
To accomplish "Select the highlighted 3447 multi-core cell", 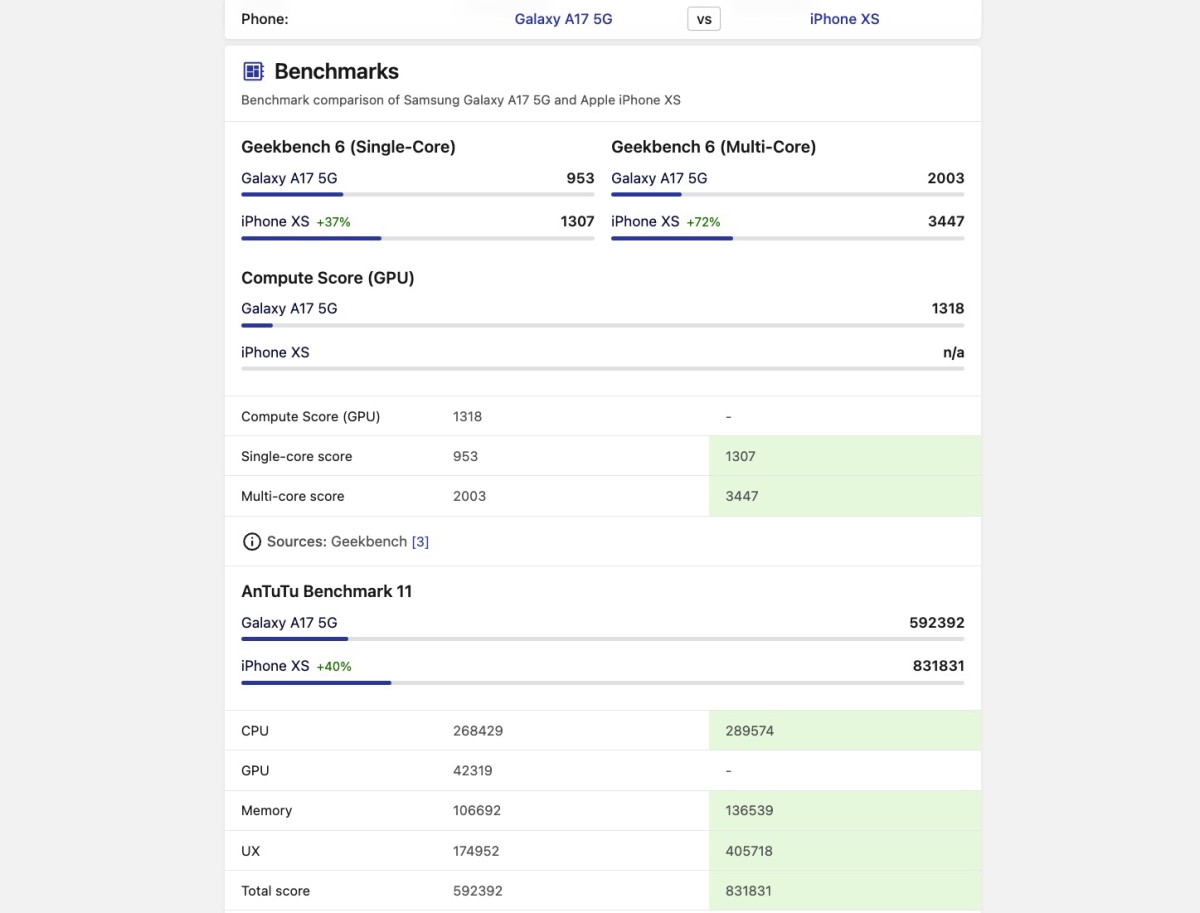I will coord(844,496).
